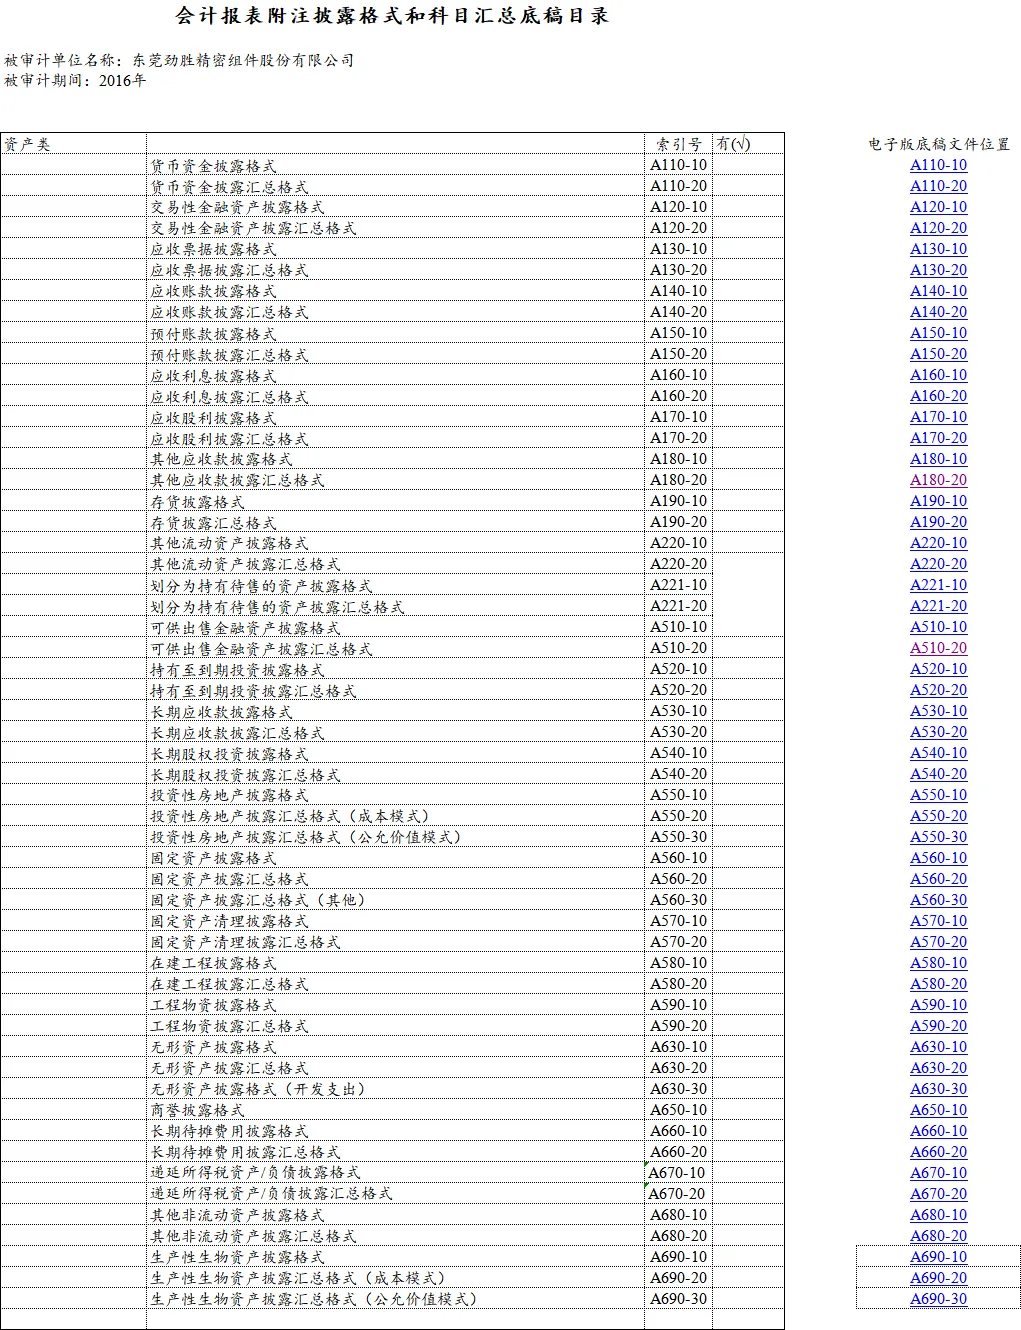Select the 交易性金融资产披露汇总格式 cell

pyautogui.click(x=395, y=228)
